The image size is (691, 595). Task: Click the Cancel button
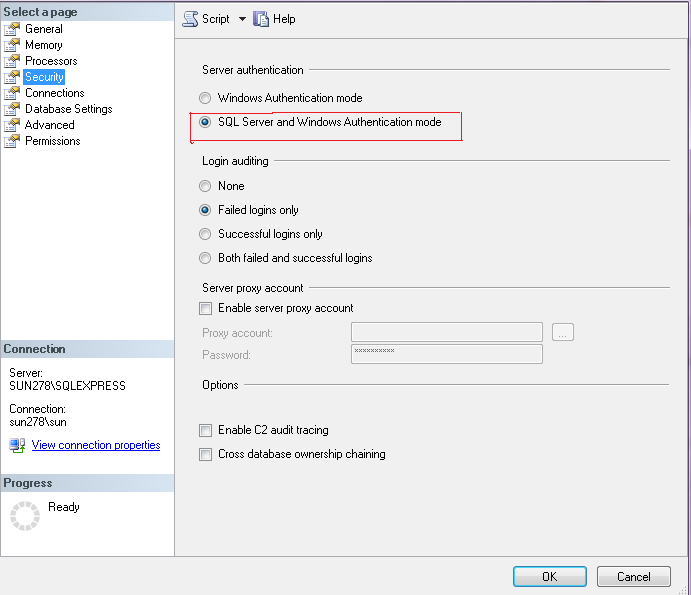click(634, 576)
